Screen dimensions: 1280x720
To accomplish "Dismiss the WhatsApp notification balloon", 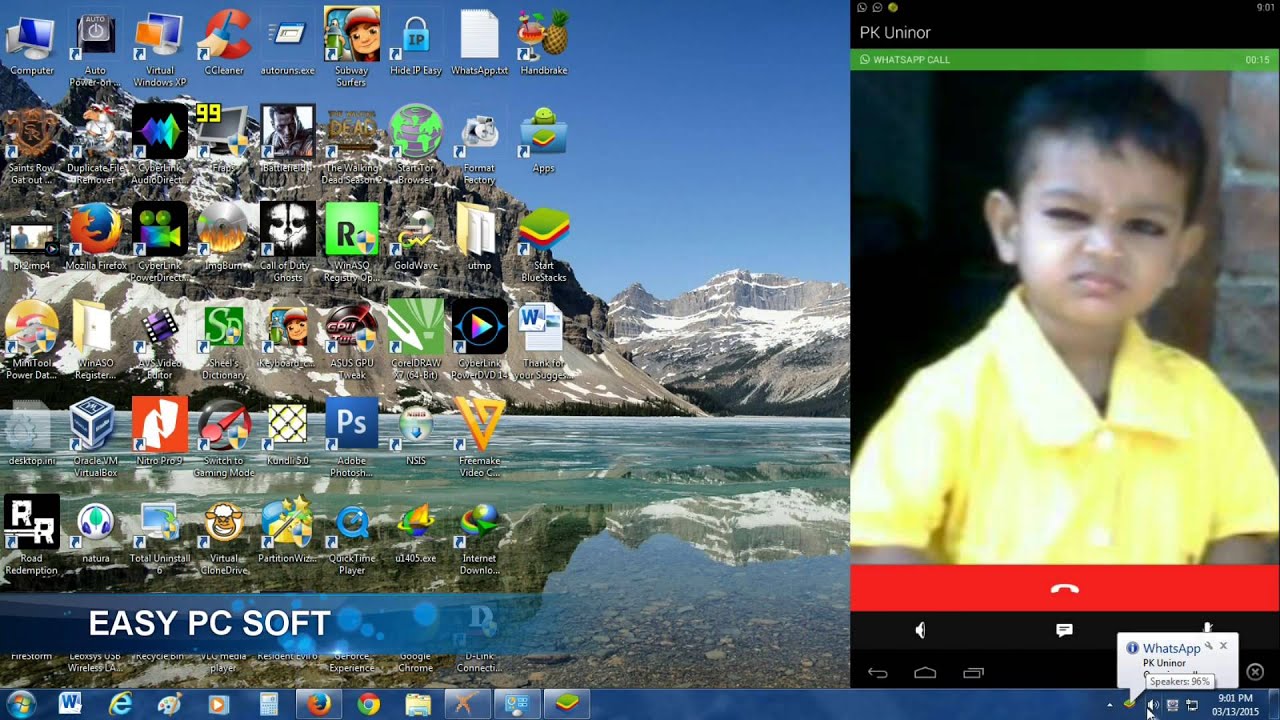I will (x=1223, y=647).
